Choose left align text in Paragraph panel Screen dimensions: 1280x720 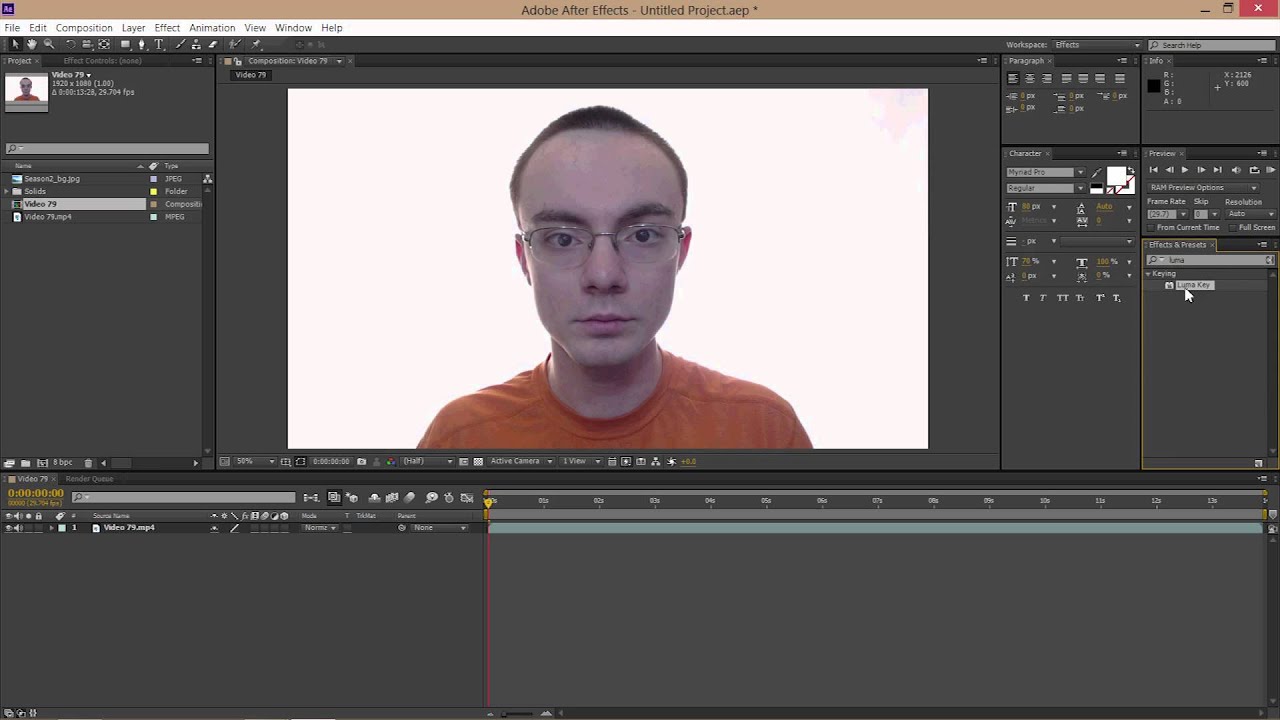tap(1013, 78)
